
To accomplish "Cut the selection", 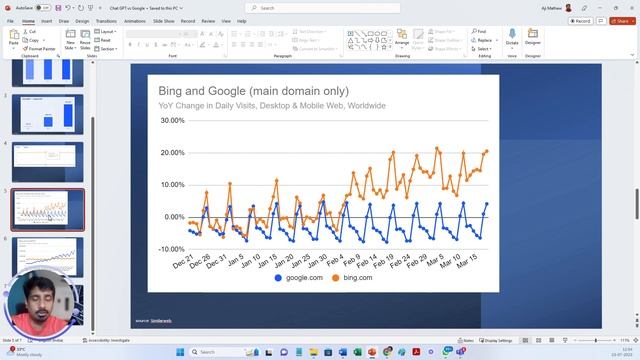I will pyautogui.click(x=29, y=31).
